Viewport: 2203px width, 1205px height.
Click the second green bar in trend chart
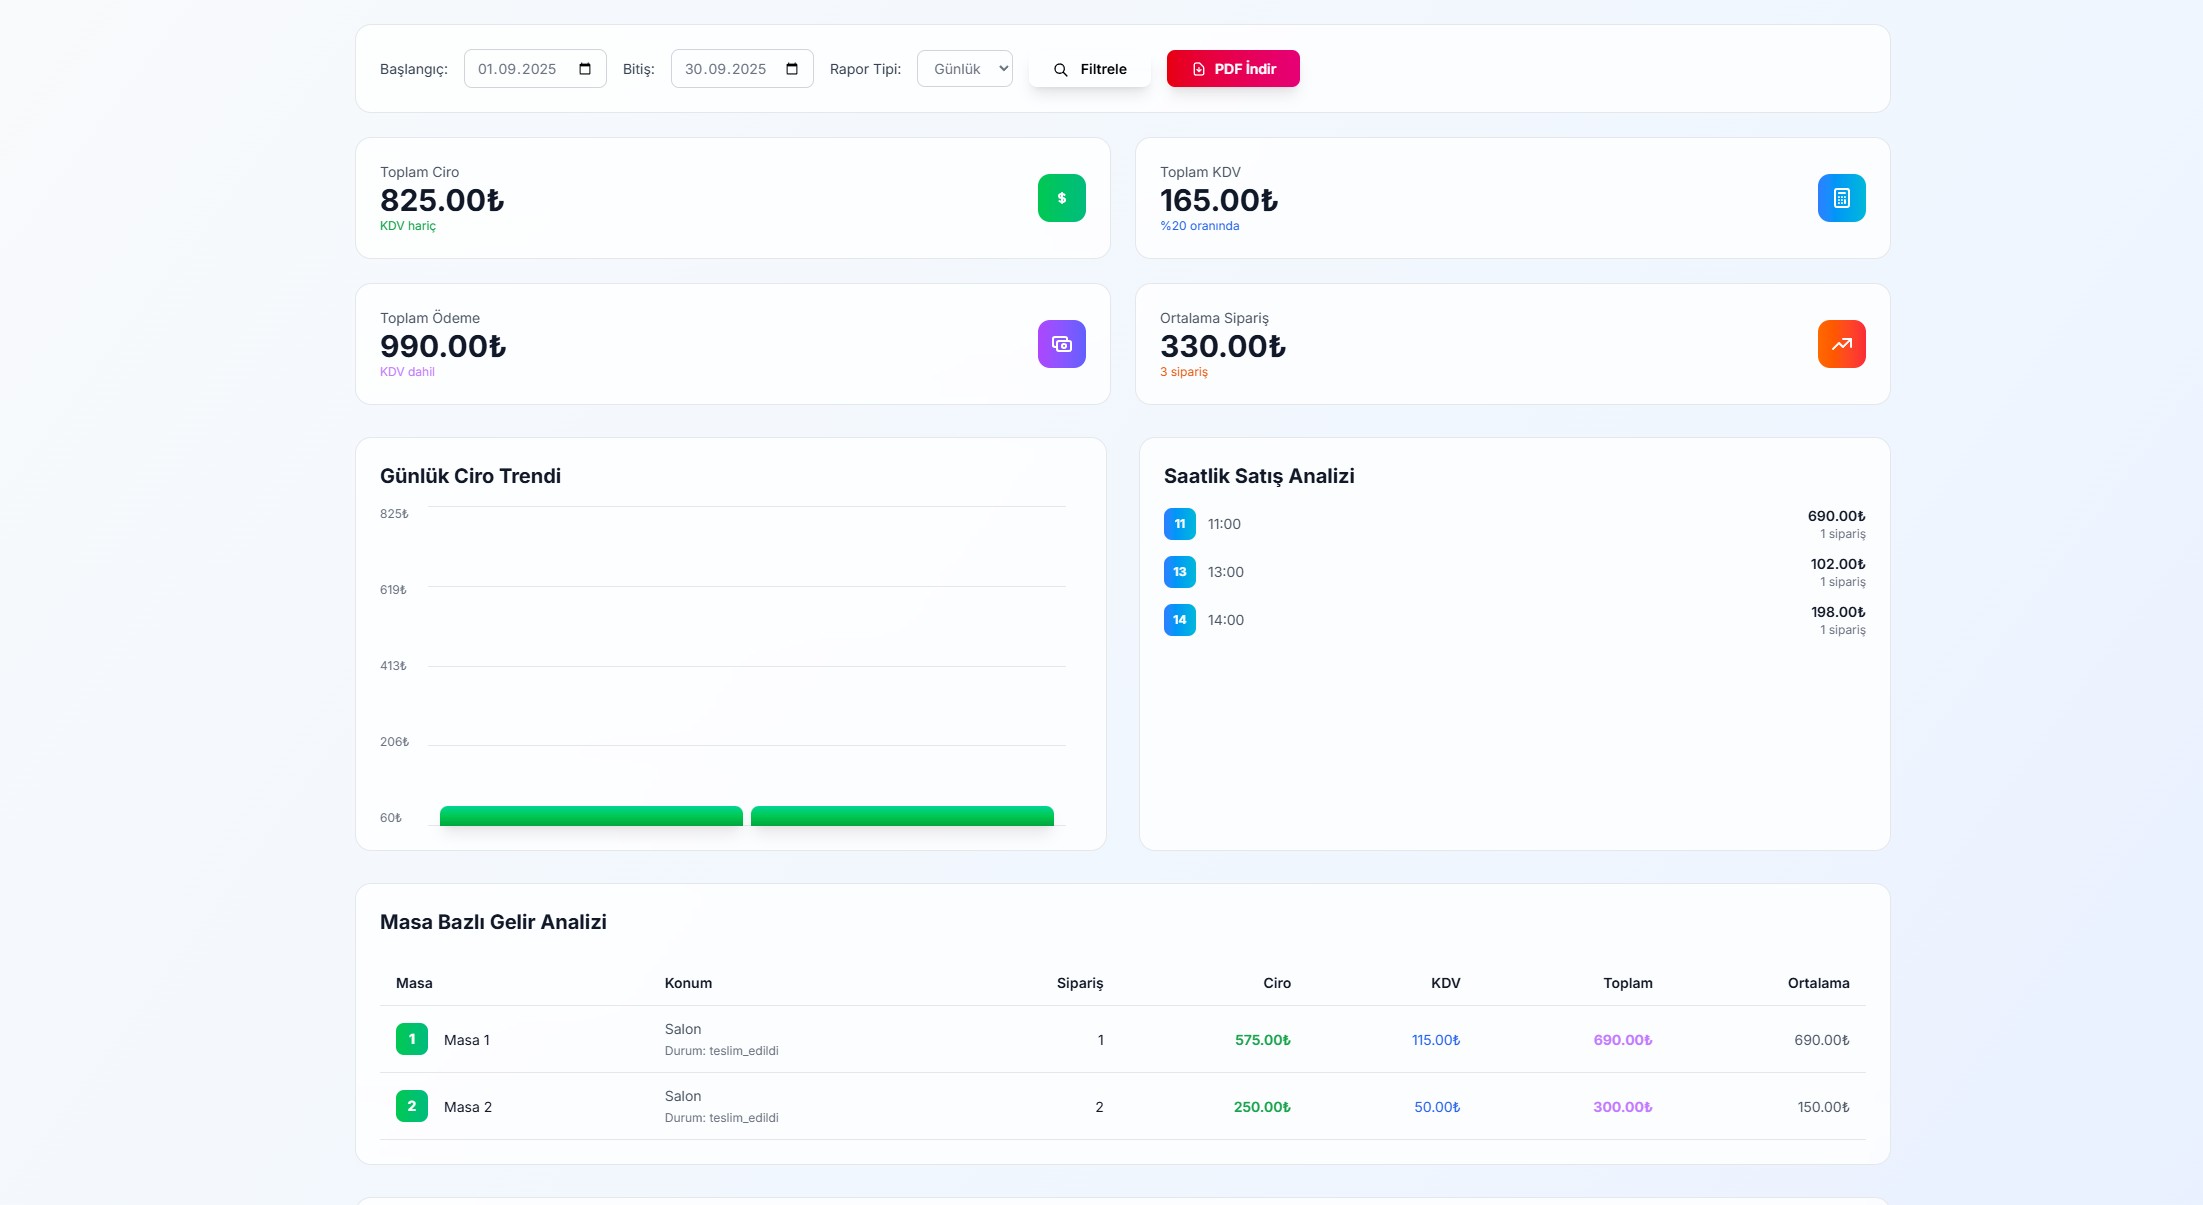pyautogui.click(x=902, y=816)
